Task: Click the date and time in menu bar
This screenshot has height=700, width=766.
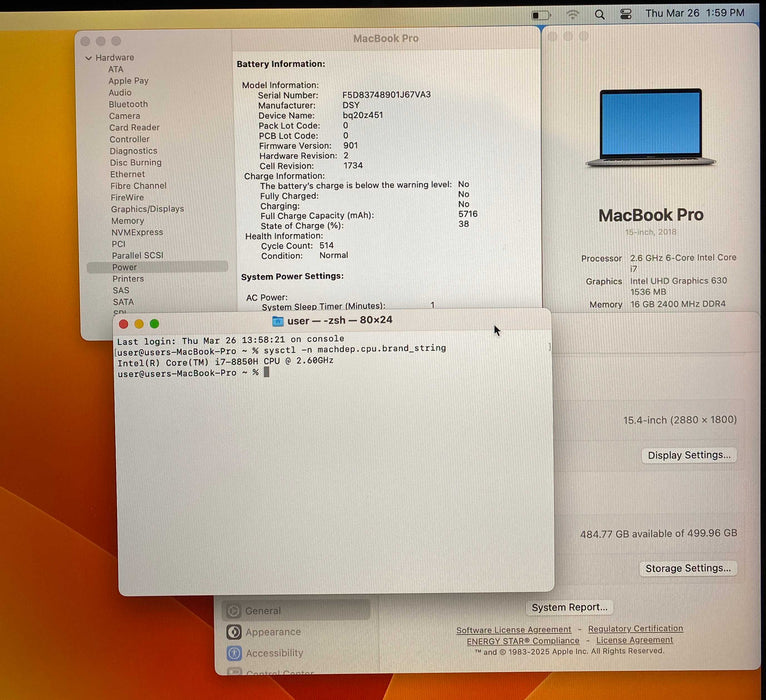Action: (695, 13)
